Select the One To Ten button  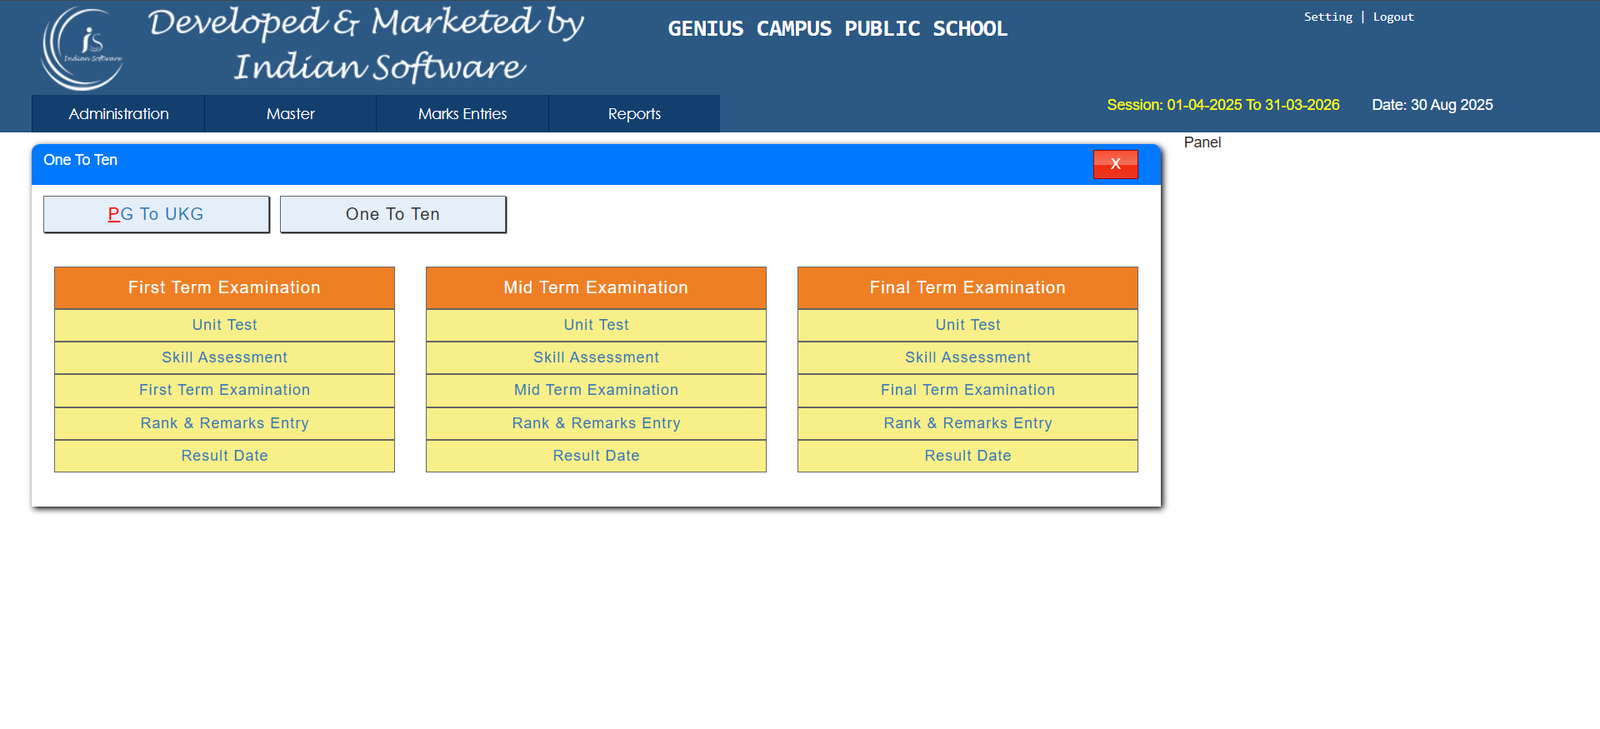click(393, 214)
